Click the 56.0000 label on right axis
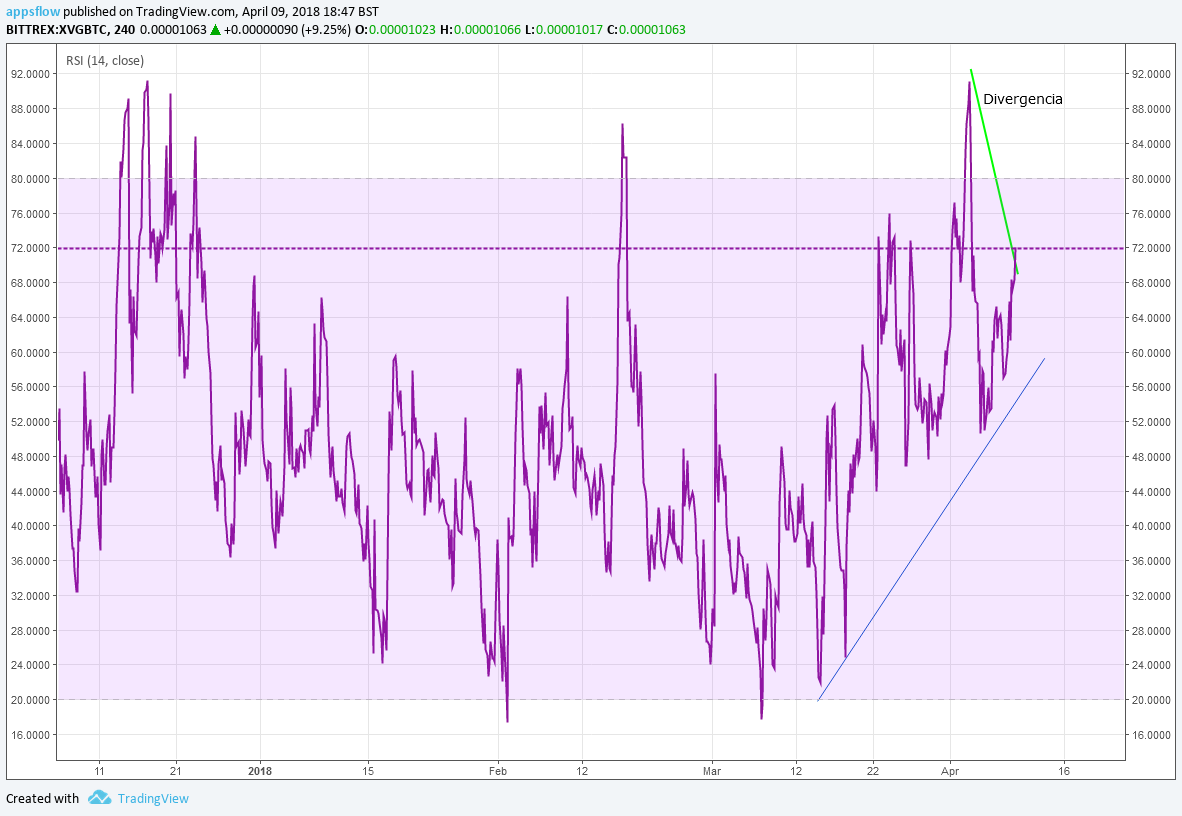Screen dimensions: 1182x816 (x=1151, y=387)
